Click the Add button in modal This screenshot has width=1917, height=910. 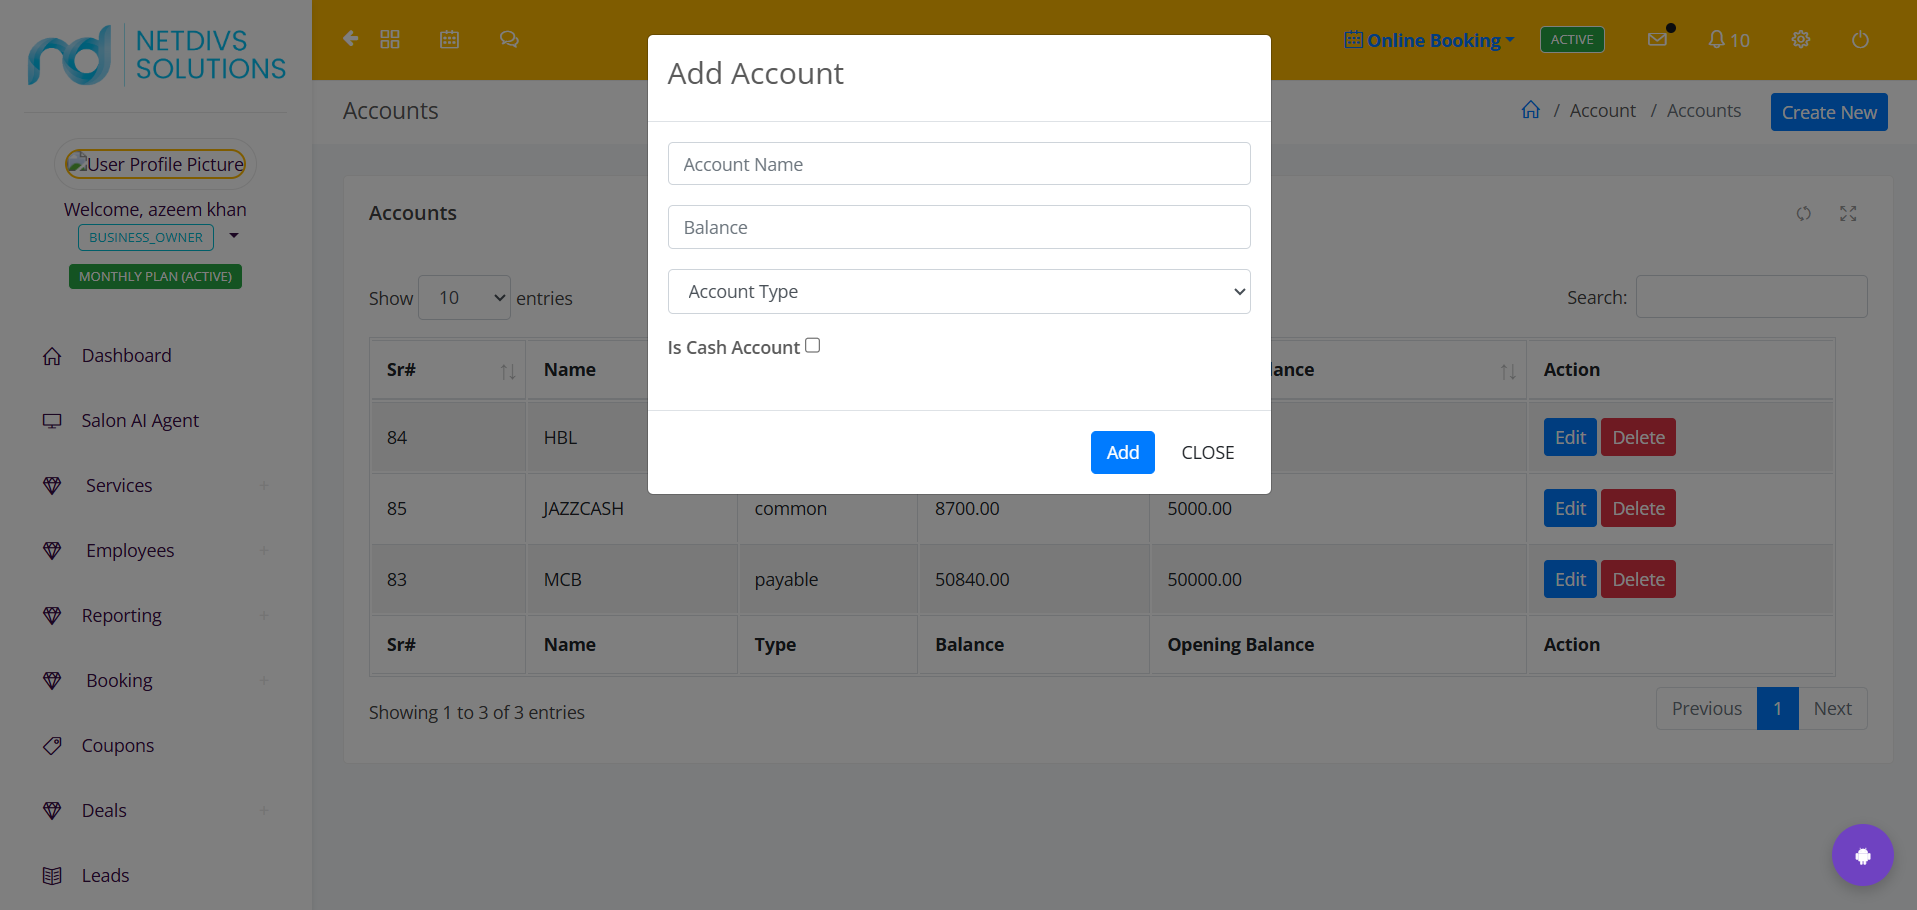pos(1123,452)
